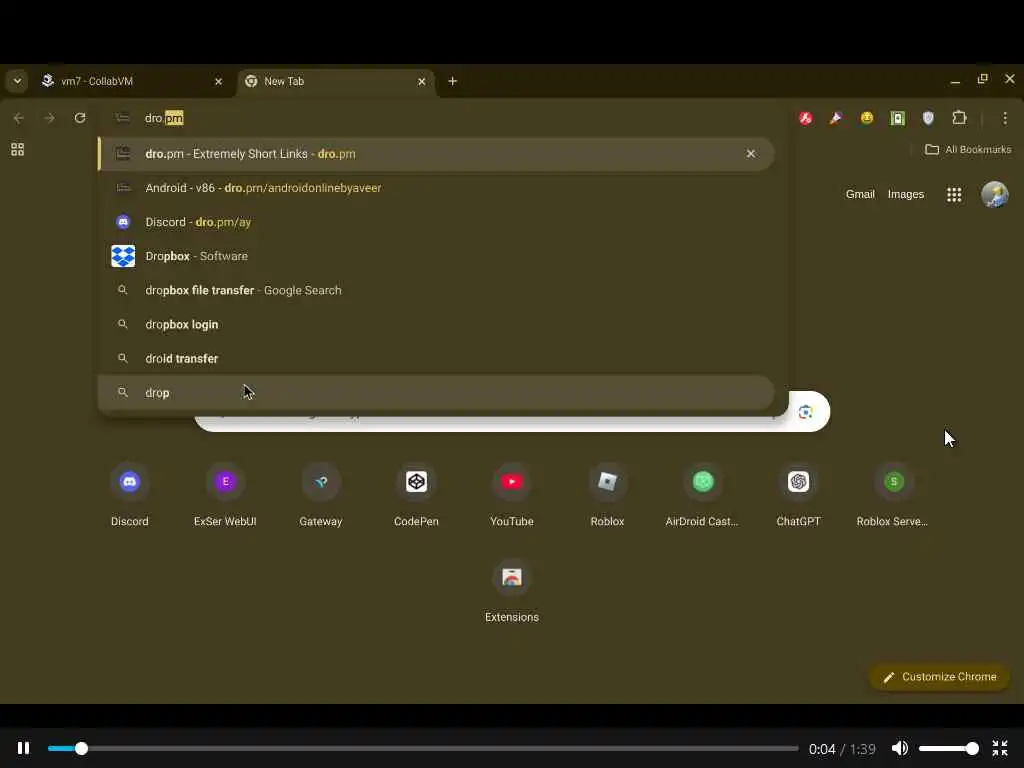This screenshot has width=1024, height=768.
Task: Restore down the Chrome window
Action: [x=982, y=80]
